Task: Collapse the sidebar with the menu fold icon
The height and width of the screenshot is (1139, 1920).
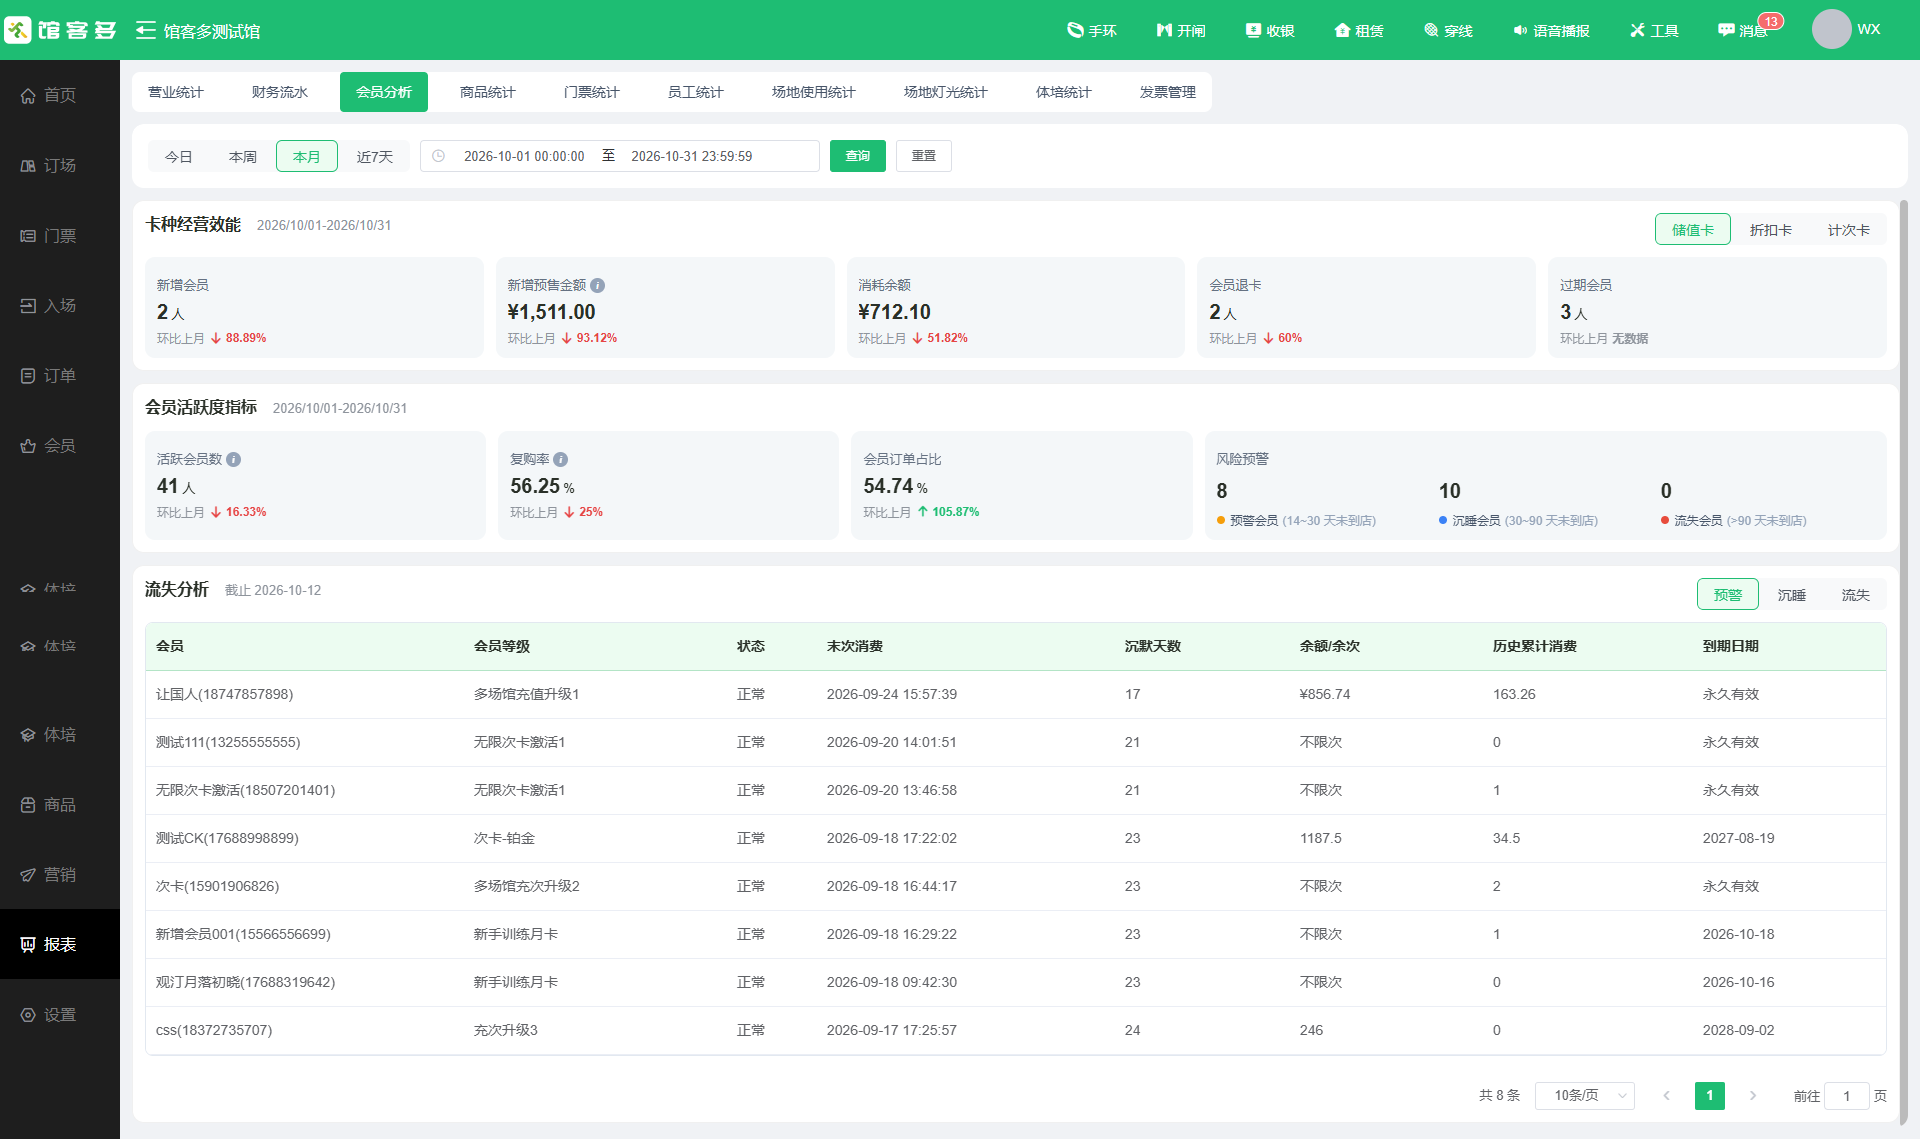Action: tap(146, 31)
